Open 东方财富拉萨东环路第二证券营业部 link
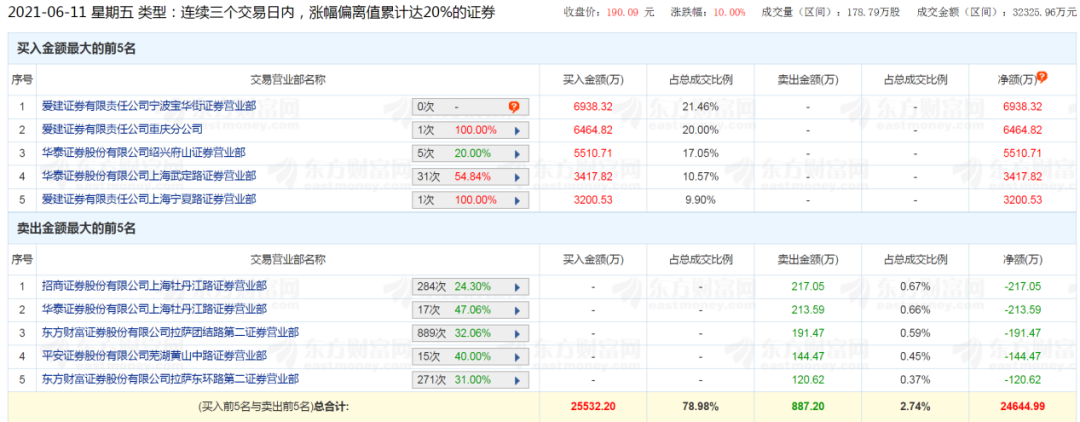 pos(170,379)
